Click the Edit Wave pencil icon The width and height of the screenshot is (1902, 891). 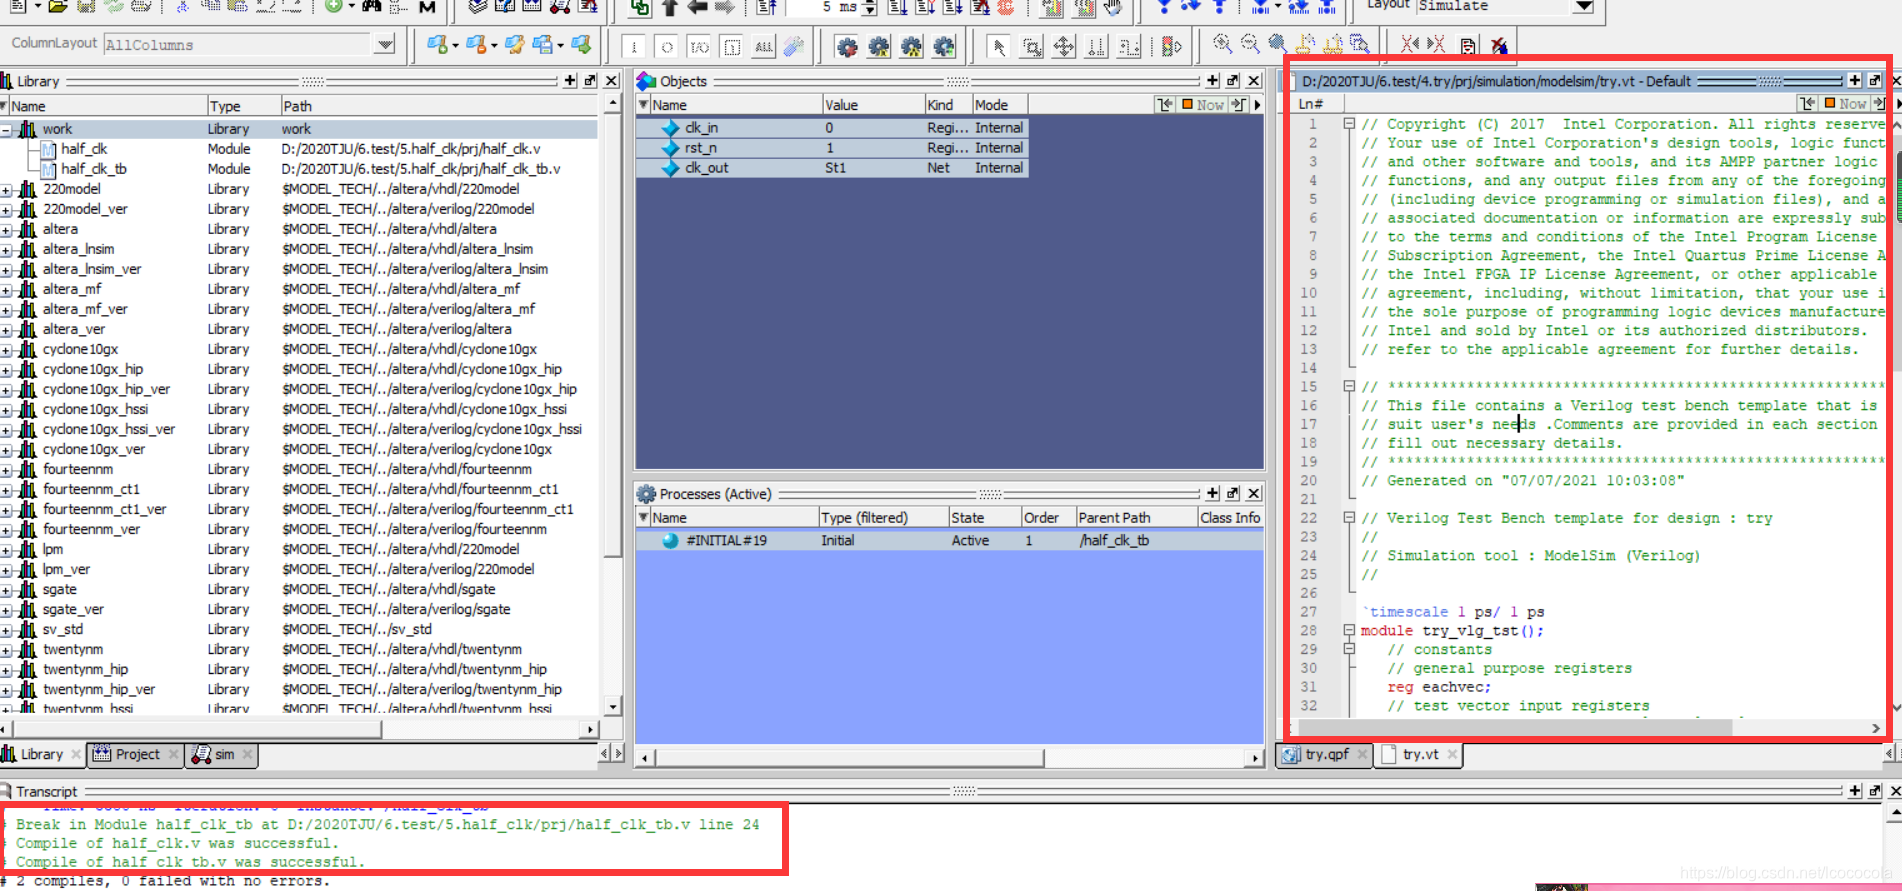pyautogui.click(x=514, y=45)
